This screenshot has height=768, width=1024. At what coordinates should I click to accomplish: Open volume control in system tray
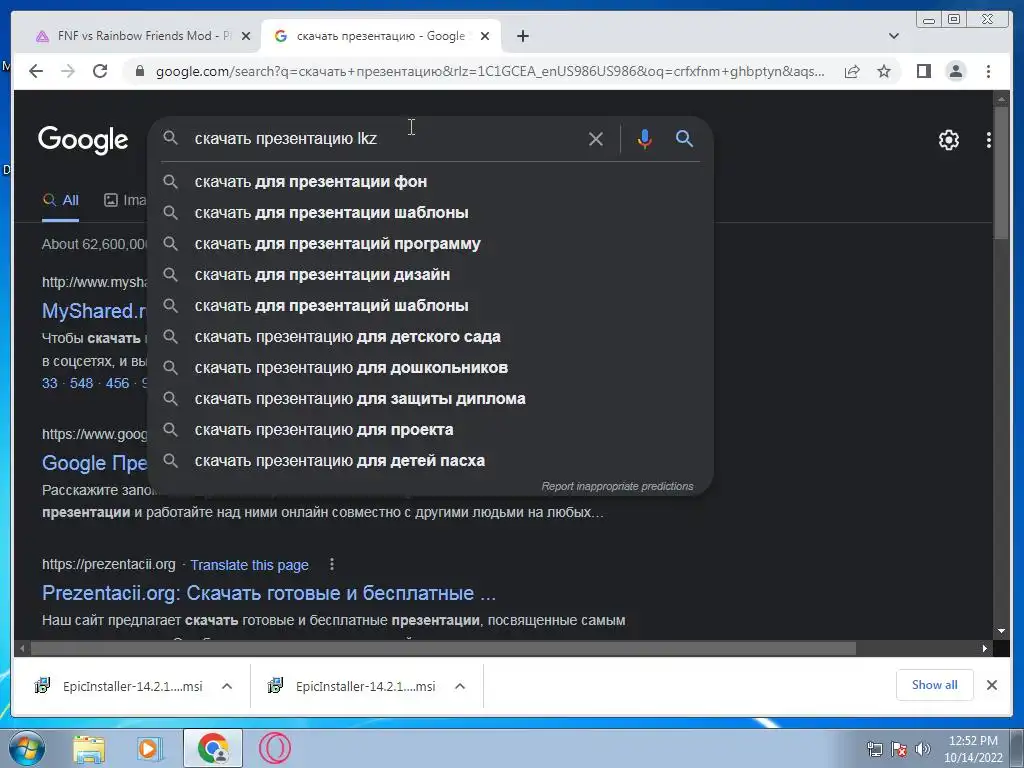point(923,749)
